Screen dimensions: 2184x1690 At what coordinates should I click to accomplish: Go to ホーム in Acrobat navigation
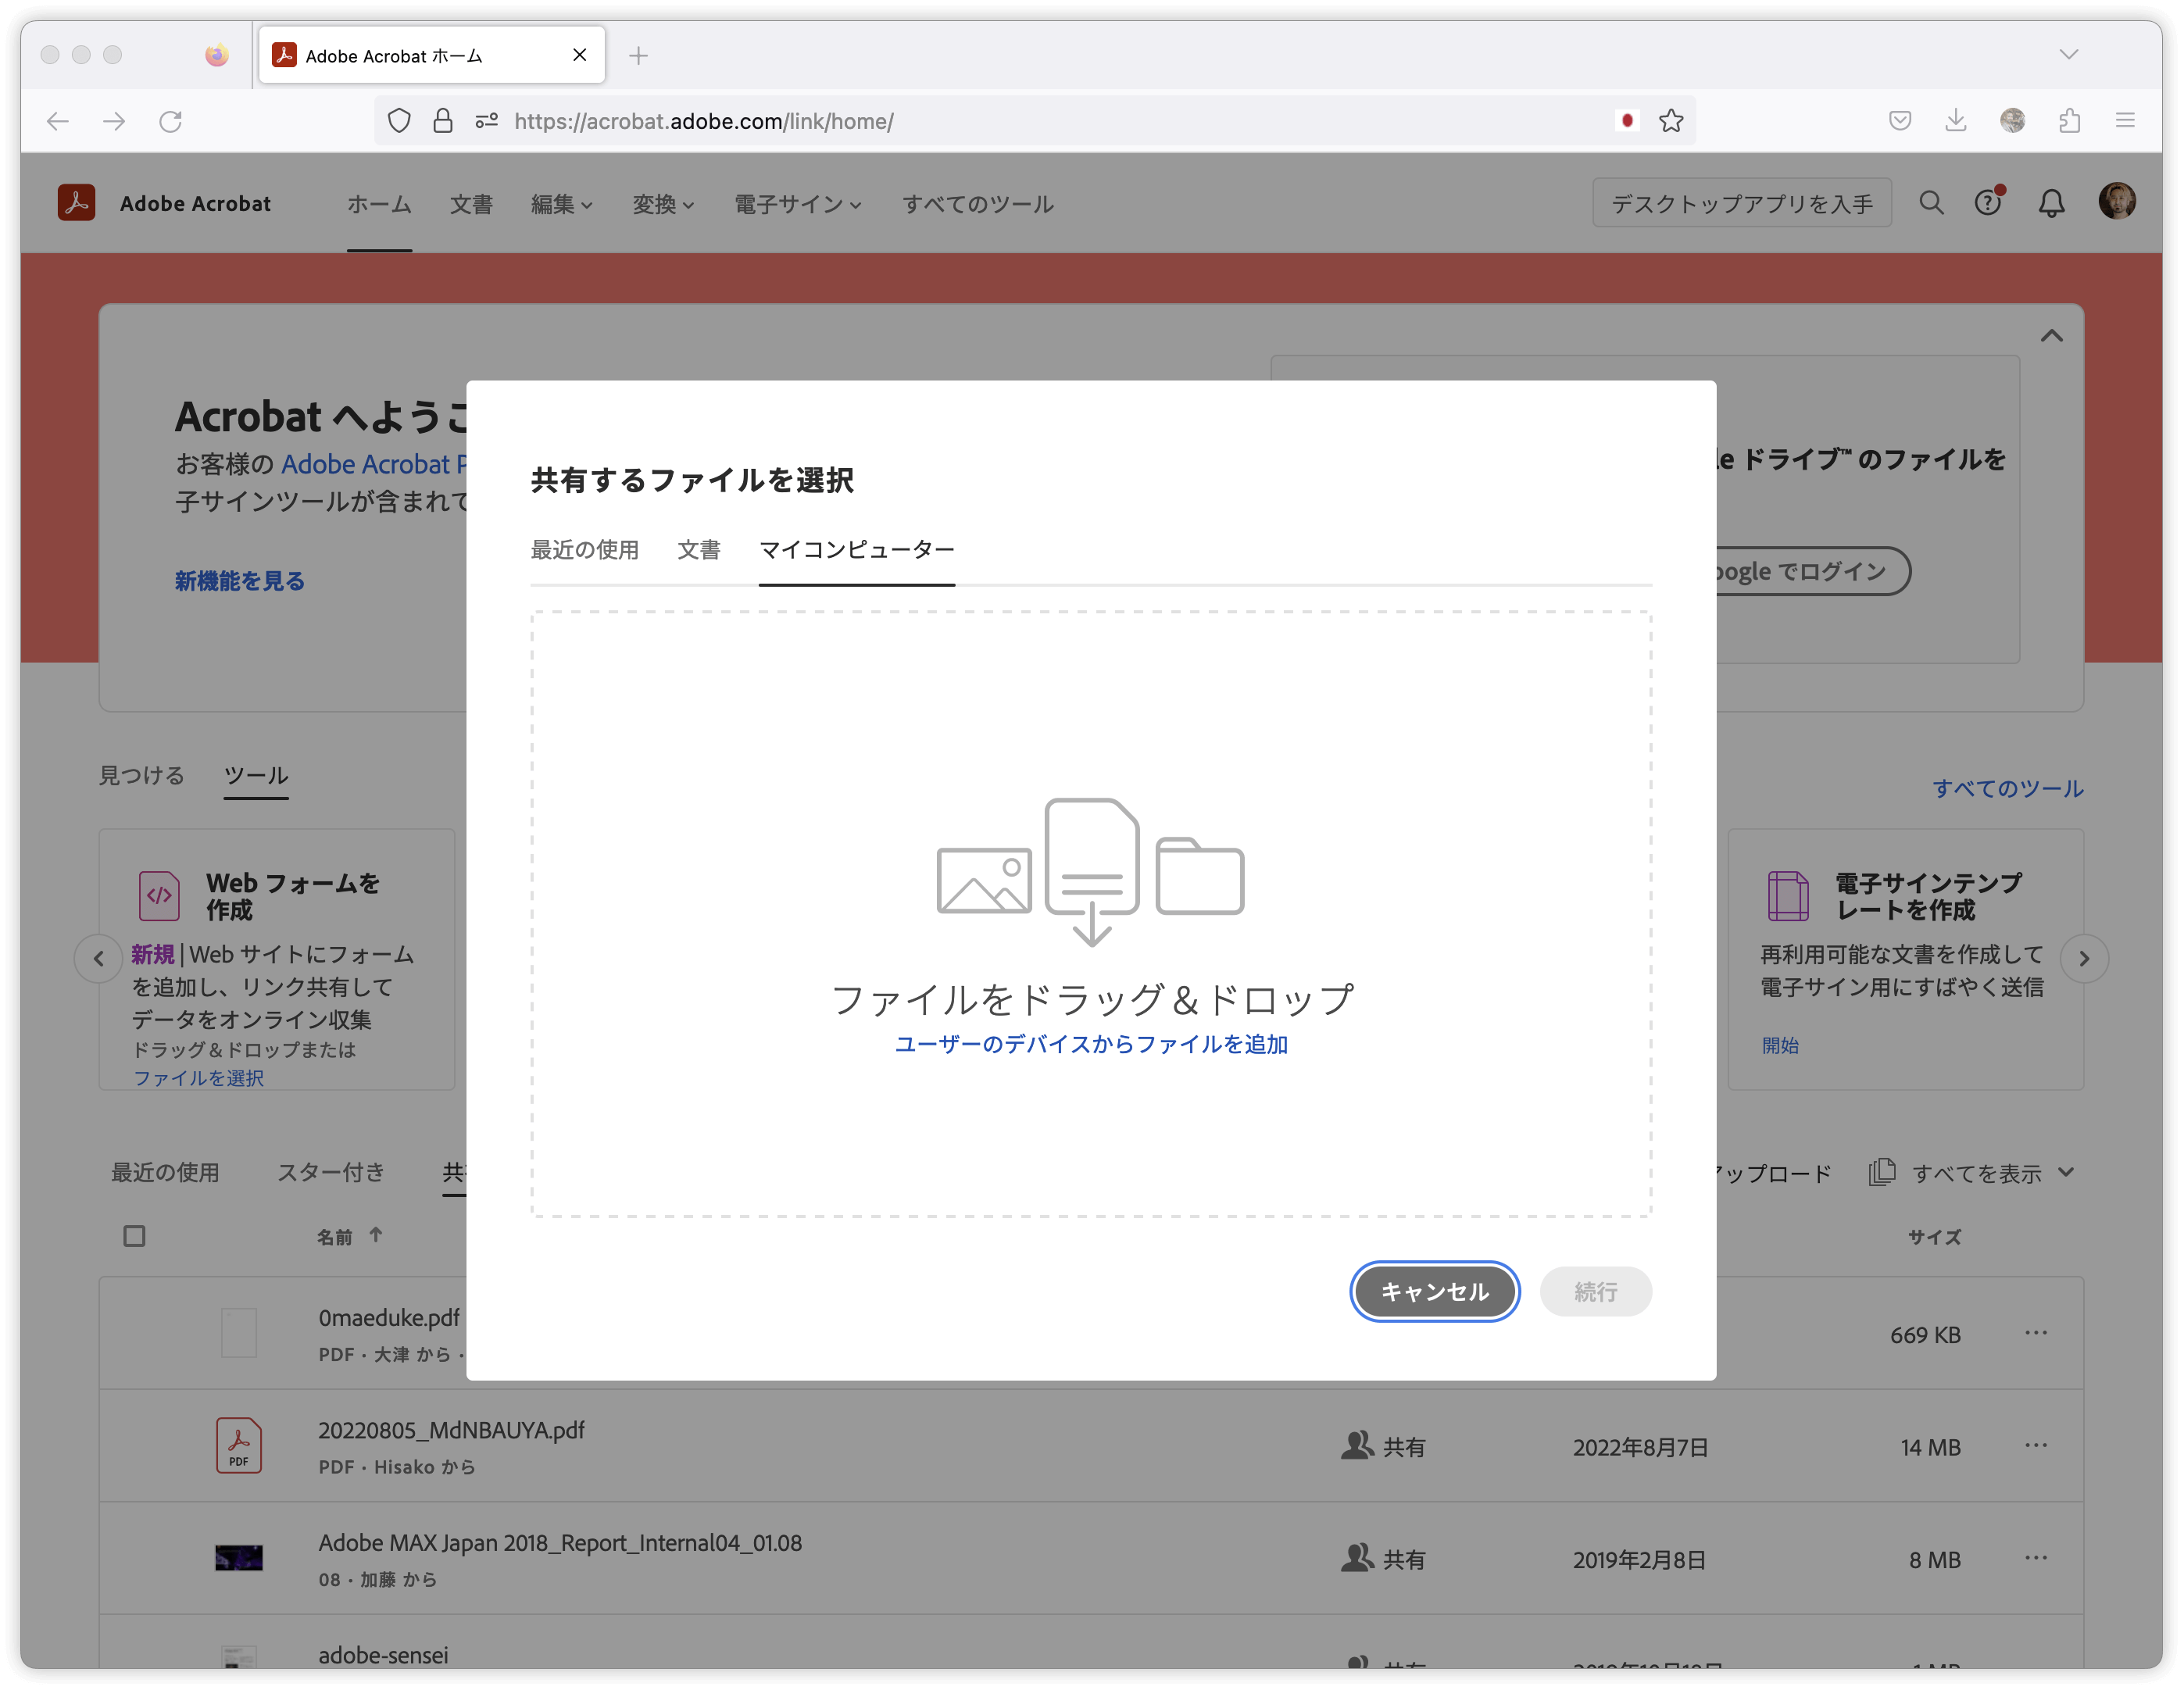379,204
